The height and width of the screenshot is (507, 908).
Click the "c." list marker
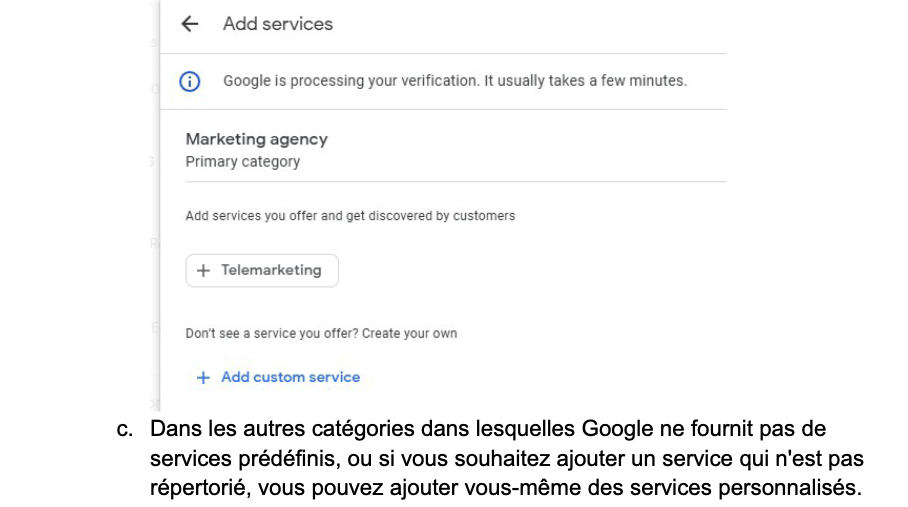(x=125, y=430)
